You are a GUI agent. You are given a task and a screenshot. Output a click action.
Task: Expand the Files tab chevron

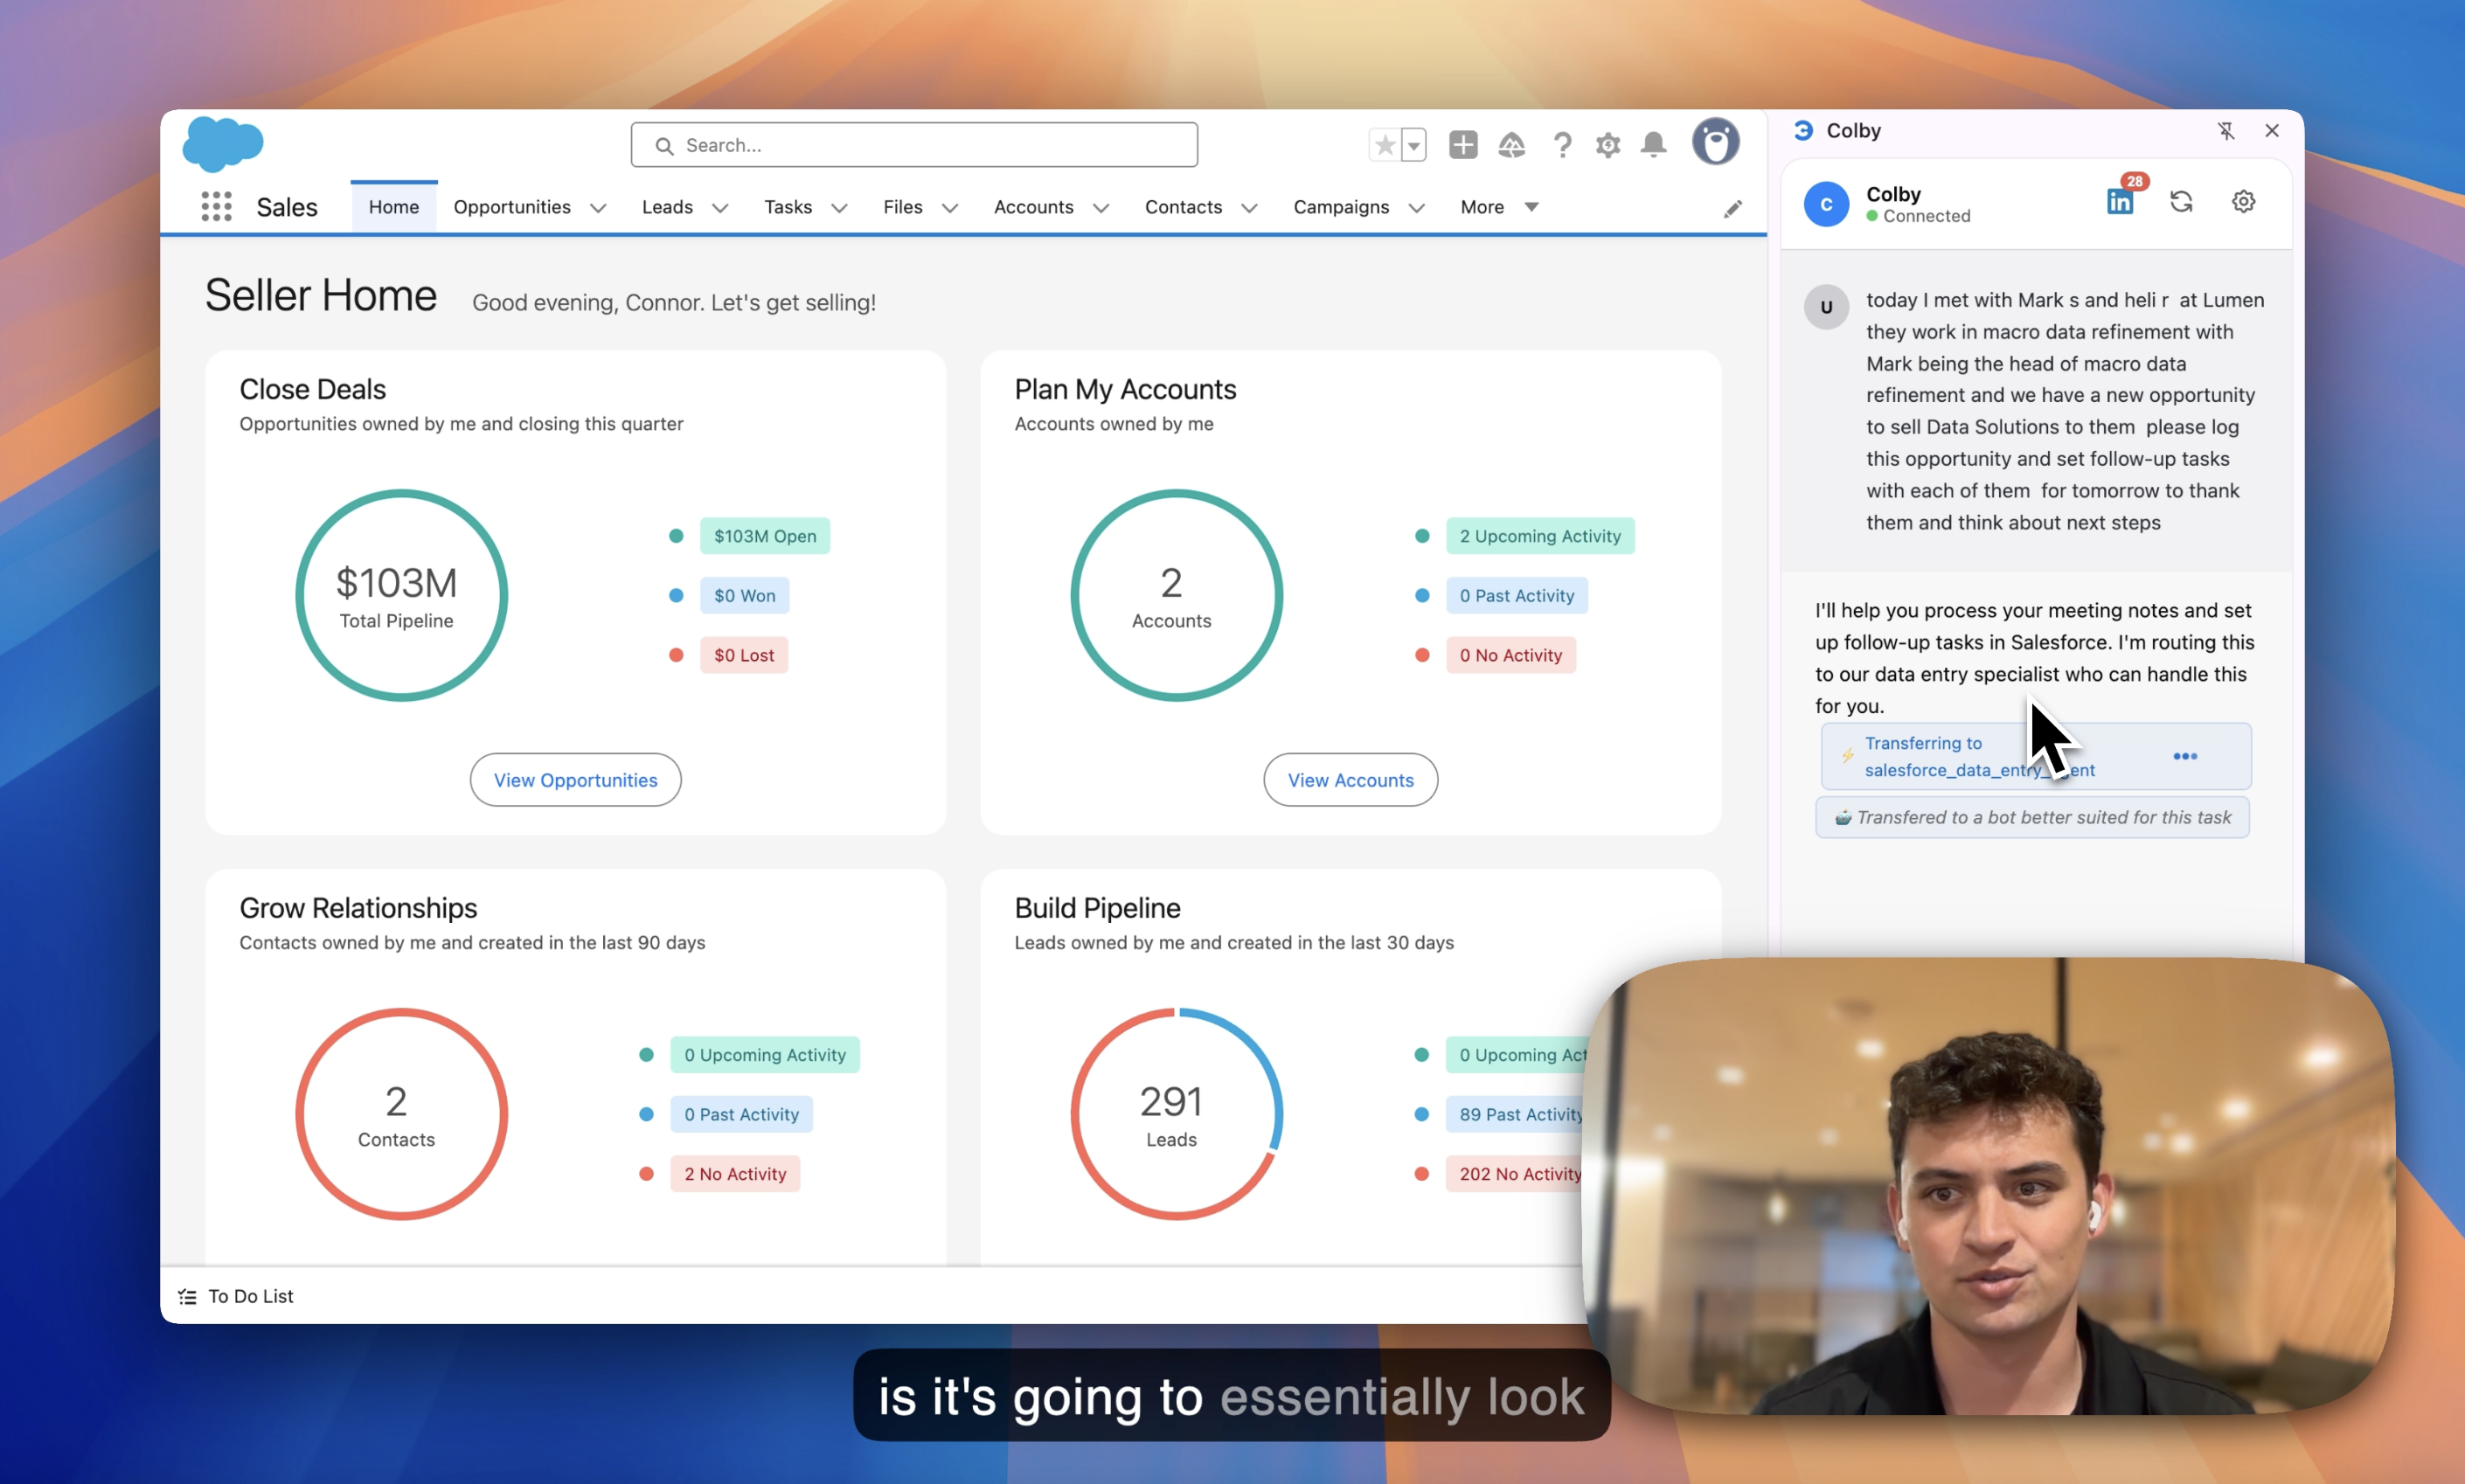(x=950, y=208)
